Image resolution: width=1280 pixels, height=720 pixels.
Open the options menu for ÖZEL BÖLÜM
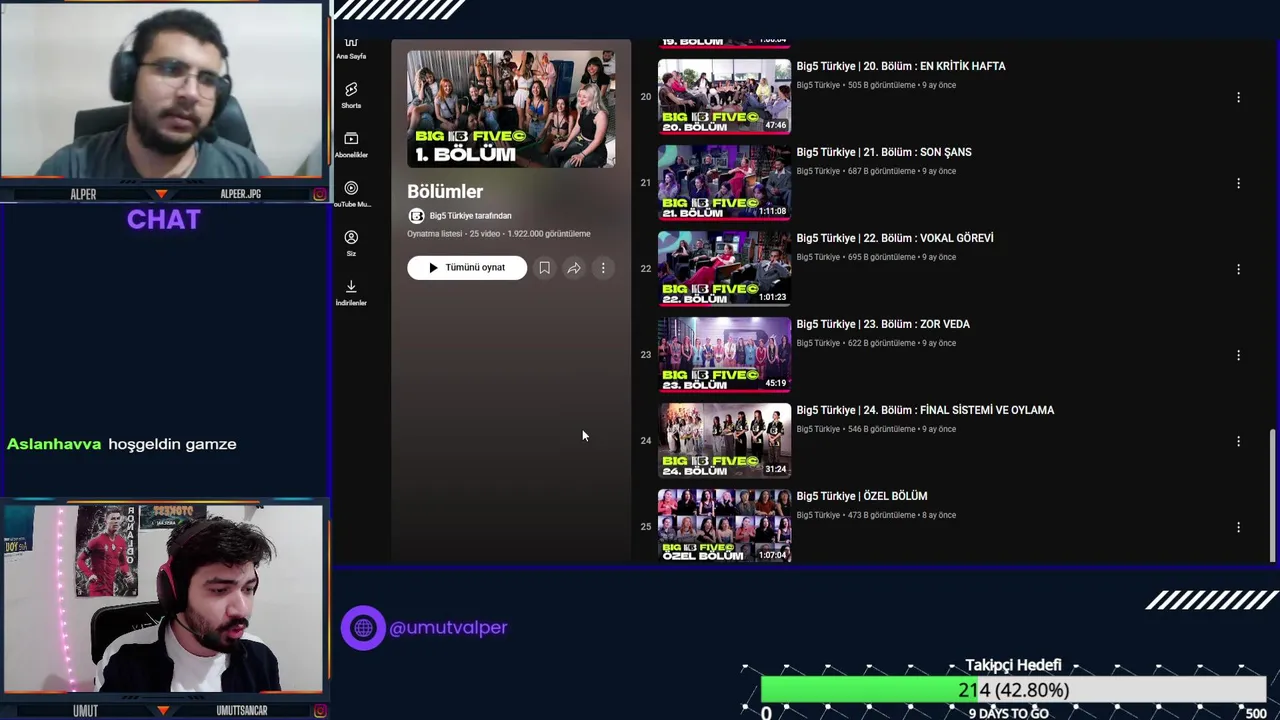click(x=1238, y=527)
